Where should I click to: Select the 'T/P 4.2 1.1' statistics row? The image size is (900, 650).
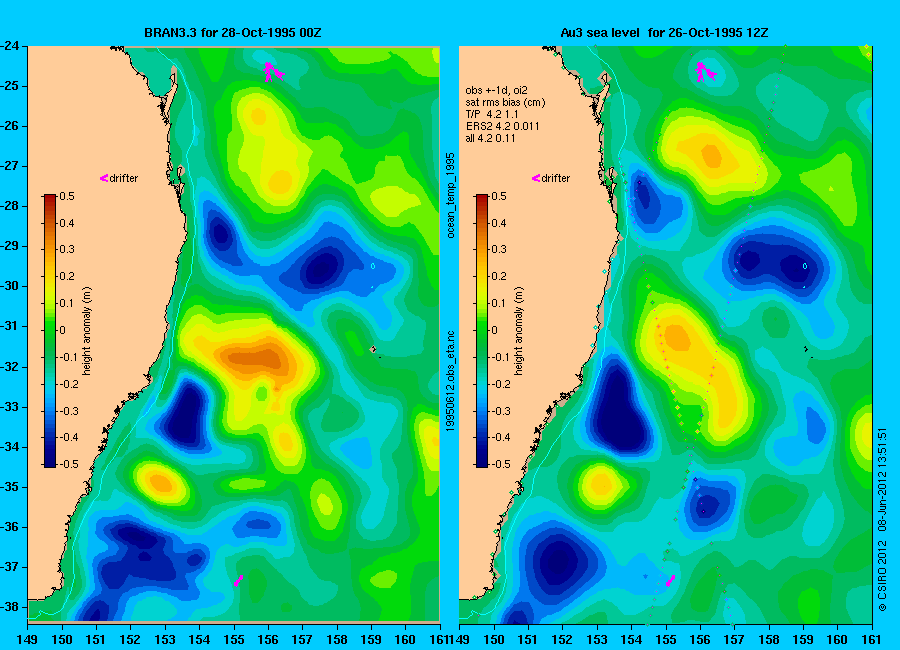click(x=492, y=114)
